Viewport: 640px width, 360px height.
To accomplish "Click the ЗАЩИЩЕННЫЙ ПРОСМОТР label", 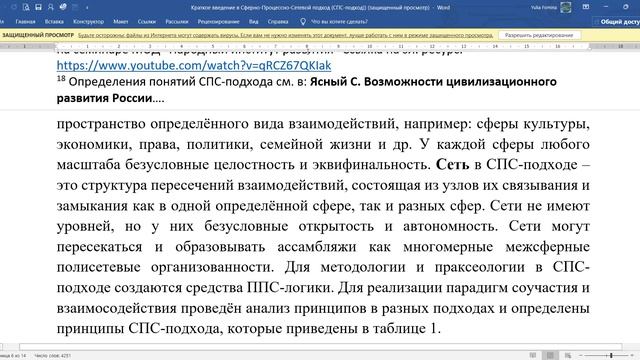I will (x=38, y=36).
